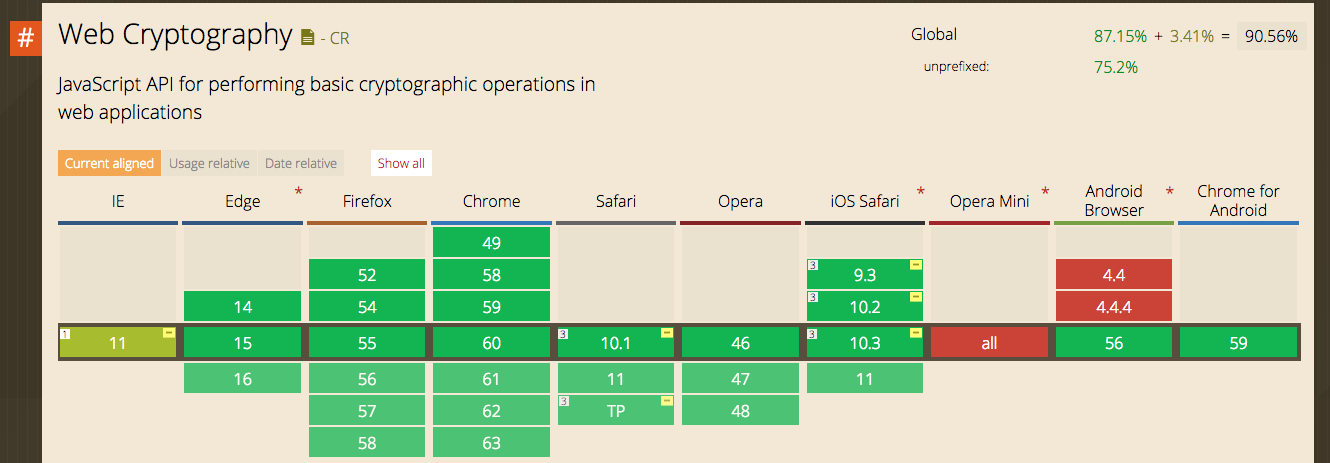Click the 3.41% partial support figure

1193,36
